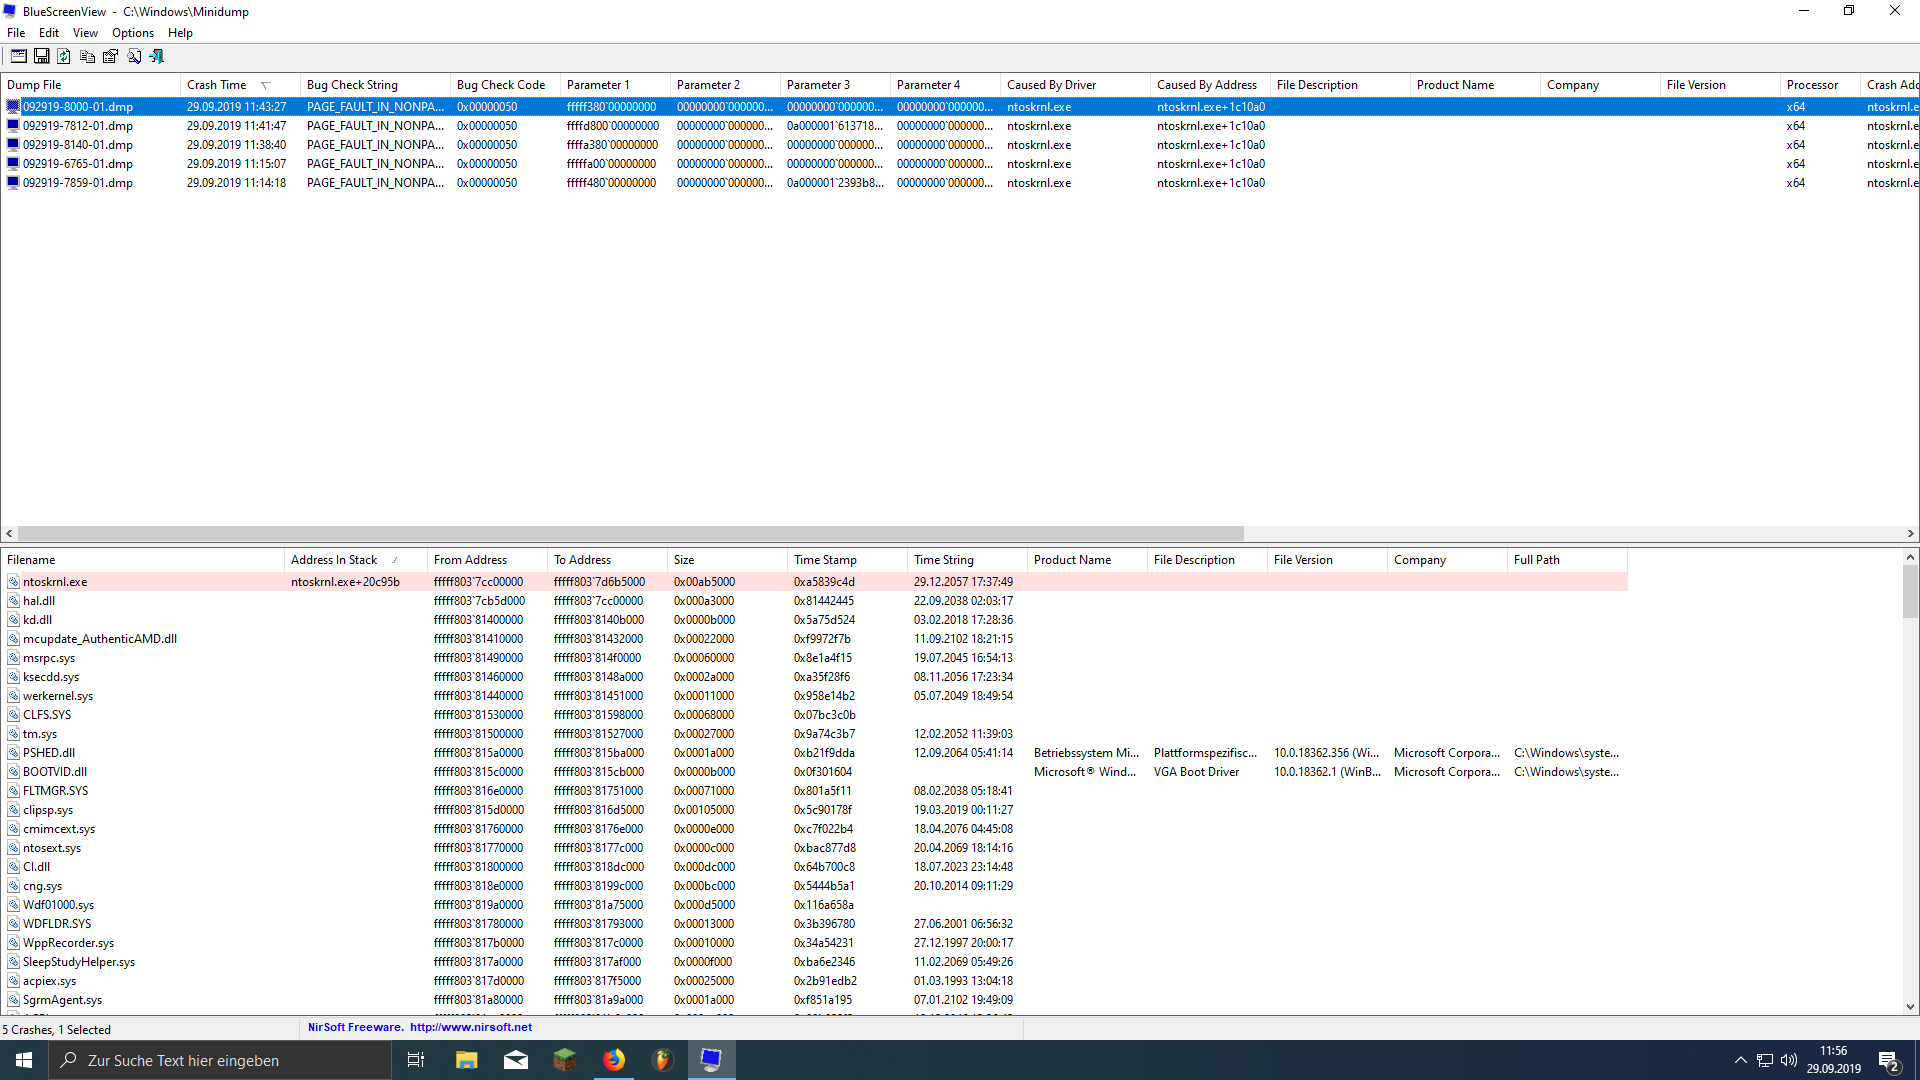Click the Save Selected Items floppy icon
Viewport: 1920px width, 1080px height.
point(42,57)
